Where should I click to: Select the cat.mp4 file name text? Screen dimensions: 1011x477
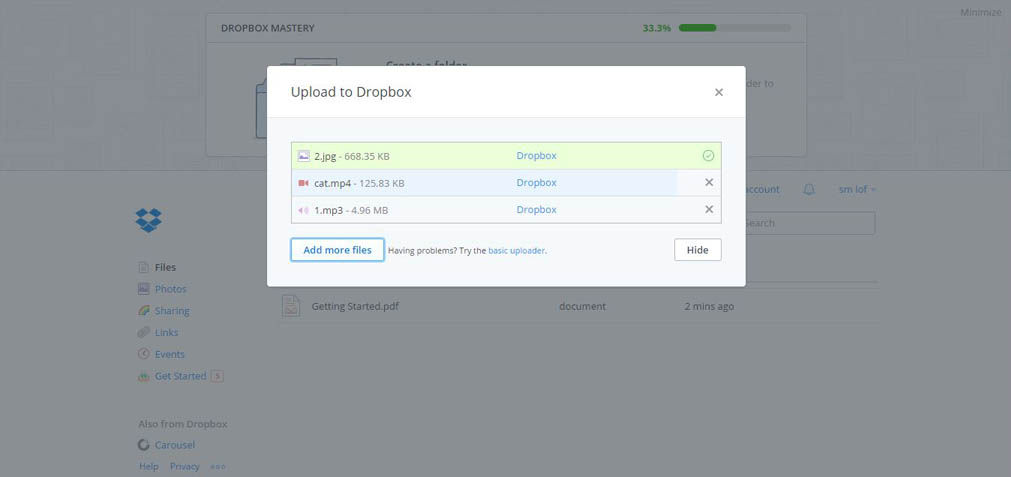click(x=333, y=183)
